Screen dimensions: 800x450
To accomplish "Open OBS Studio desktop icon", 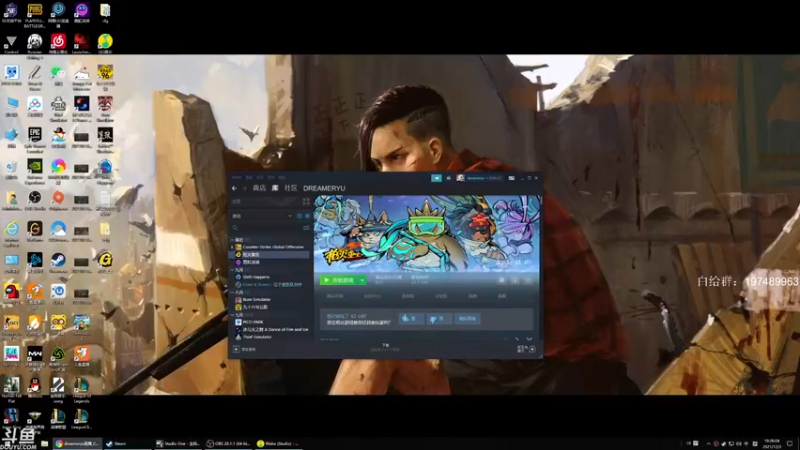I will [x=35, y=199].
